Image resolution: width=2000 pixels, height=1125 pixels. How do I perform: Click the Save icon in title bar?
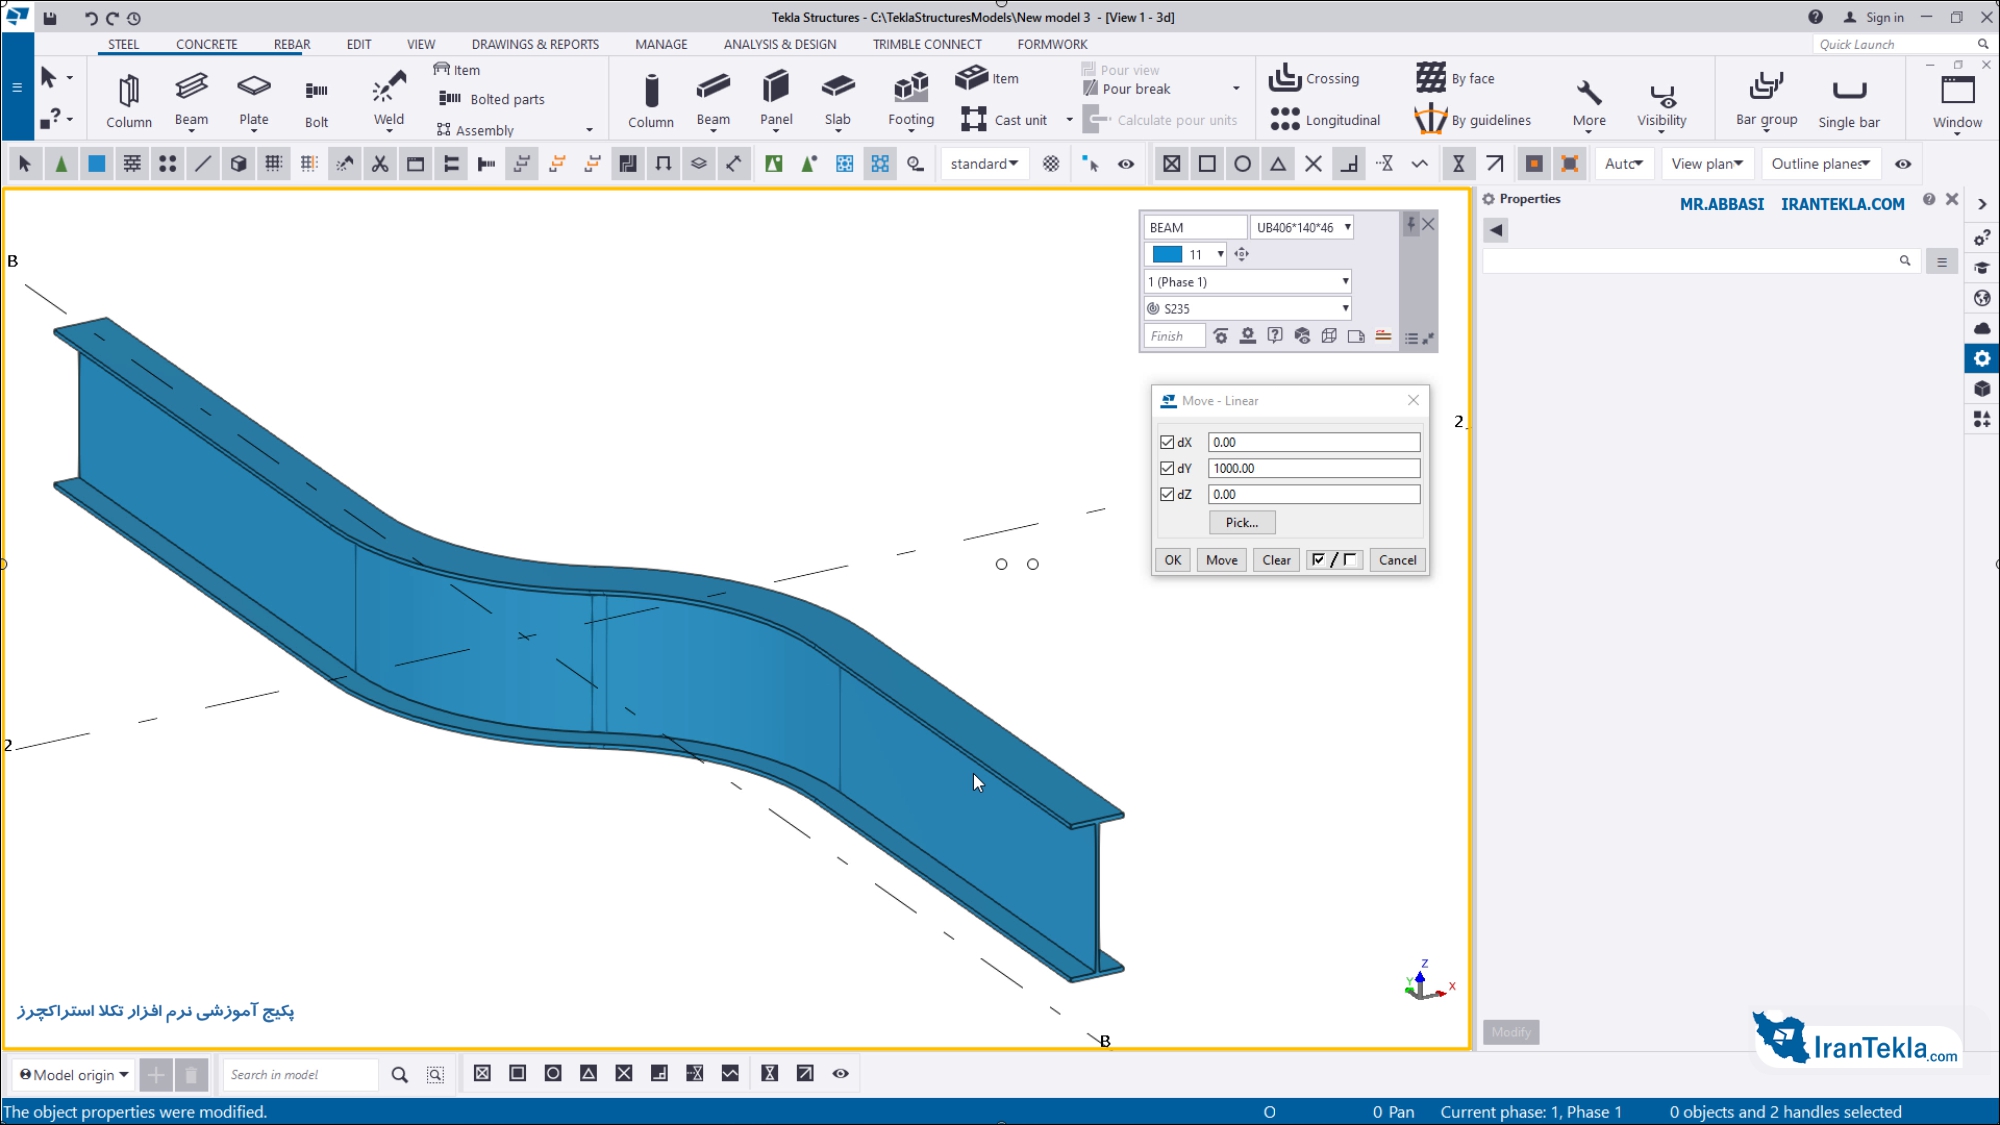(50, 18)
